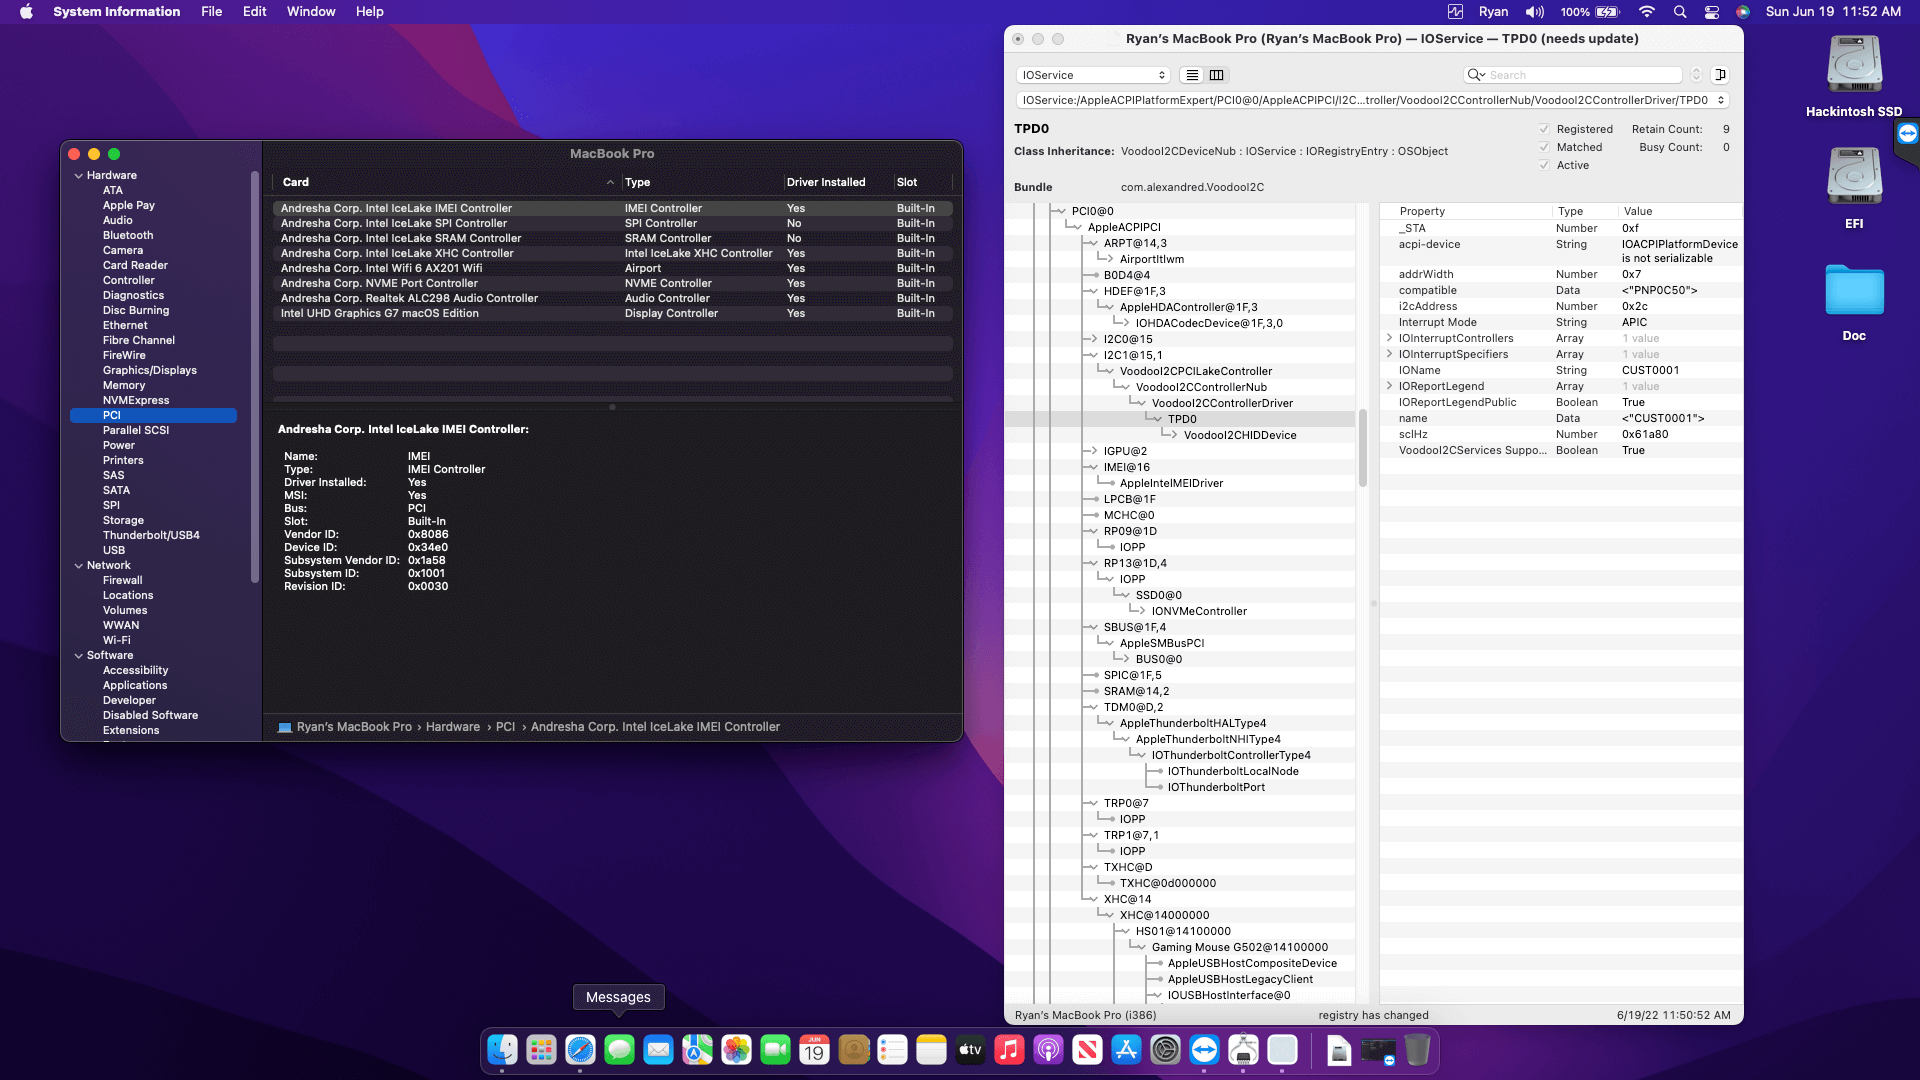Expand the I2C0@15 tree node
1920x1080 pixels.
(1094, 339)
